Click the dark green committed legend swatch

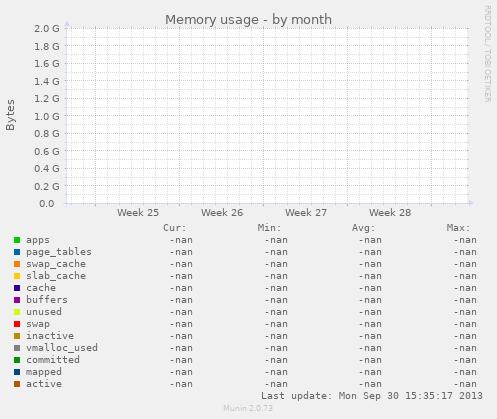[17, 360]
